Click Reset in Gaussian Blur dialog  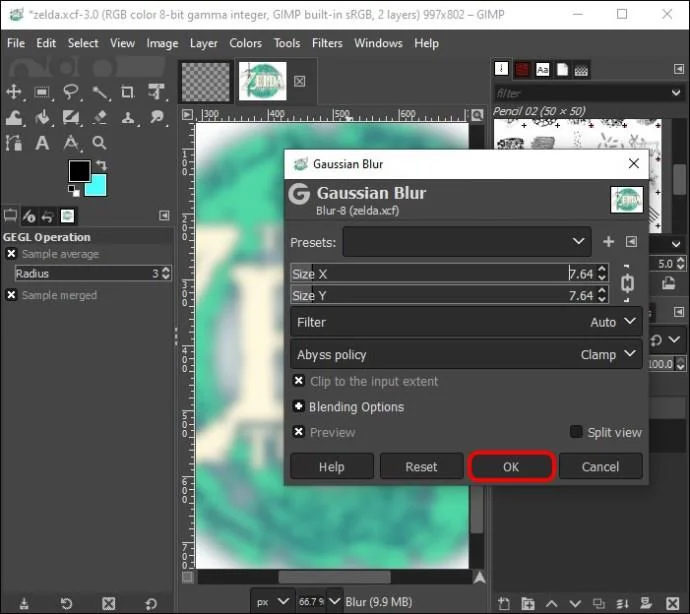point(421,467)
